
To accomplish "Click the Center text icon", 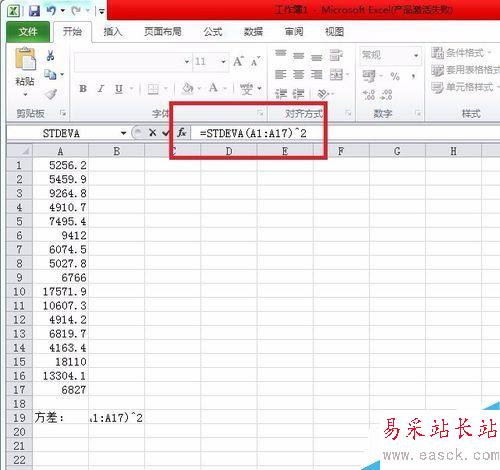I will 299,74.
